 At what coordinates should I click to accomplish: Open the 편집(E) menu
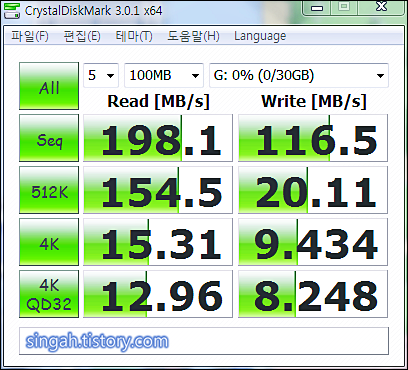point(82,36)
